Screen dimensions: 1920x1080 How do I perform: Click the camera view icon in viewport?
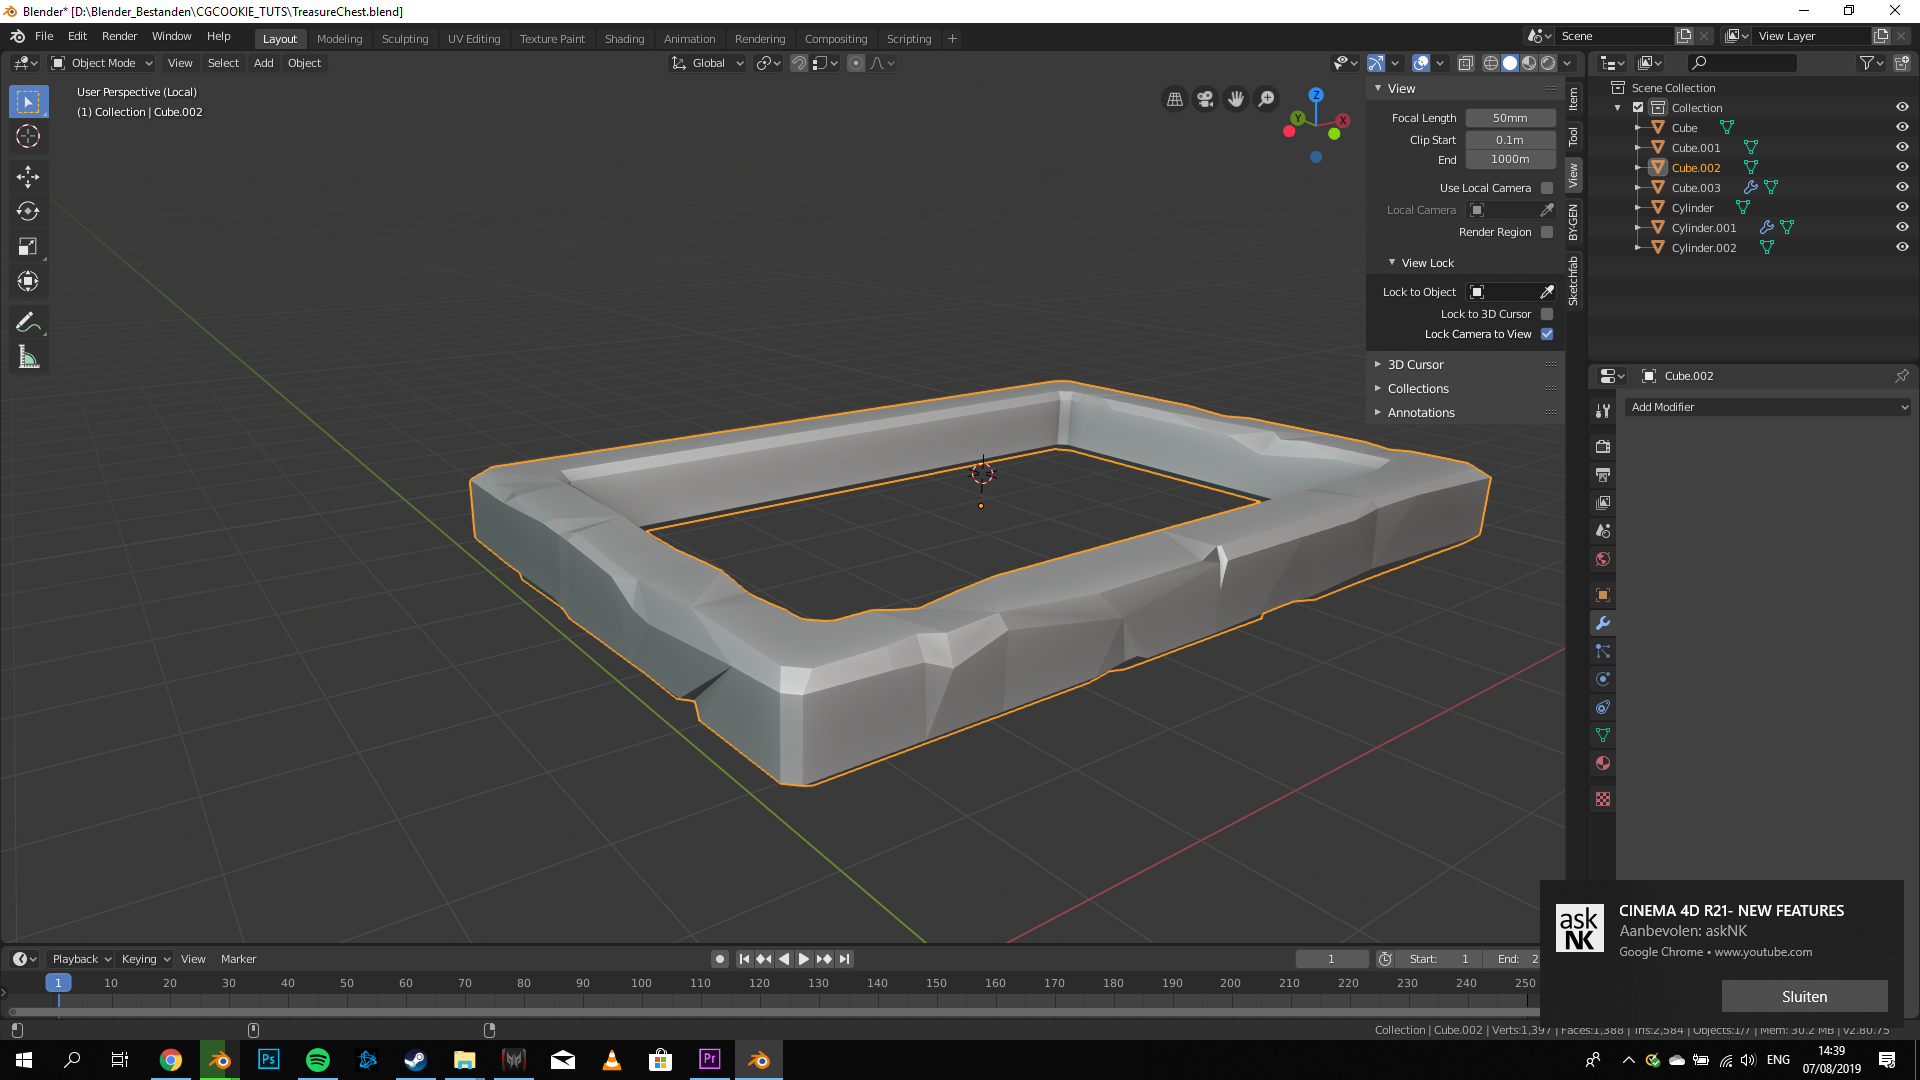(1205, 99)
